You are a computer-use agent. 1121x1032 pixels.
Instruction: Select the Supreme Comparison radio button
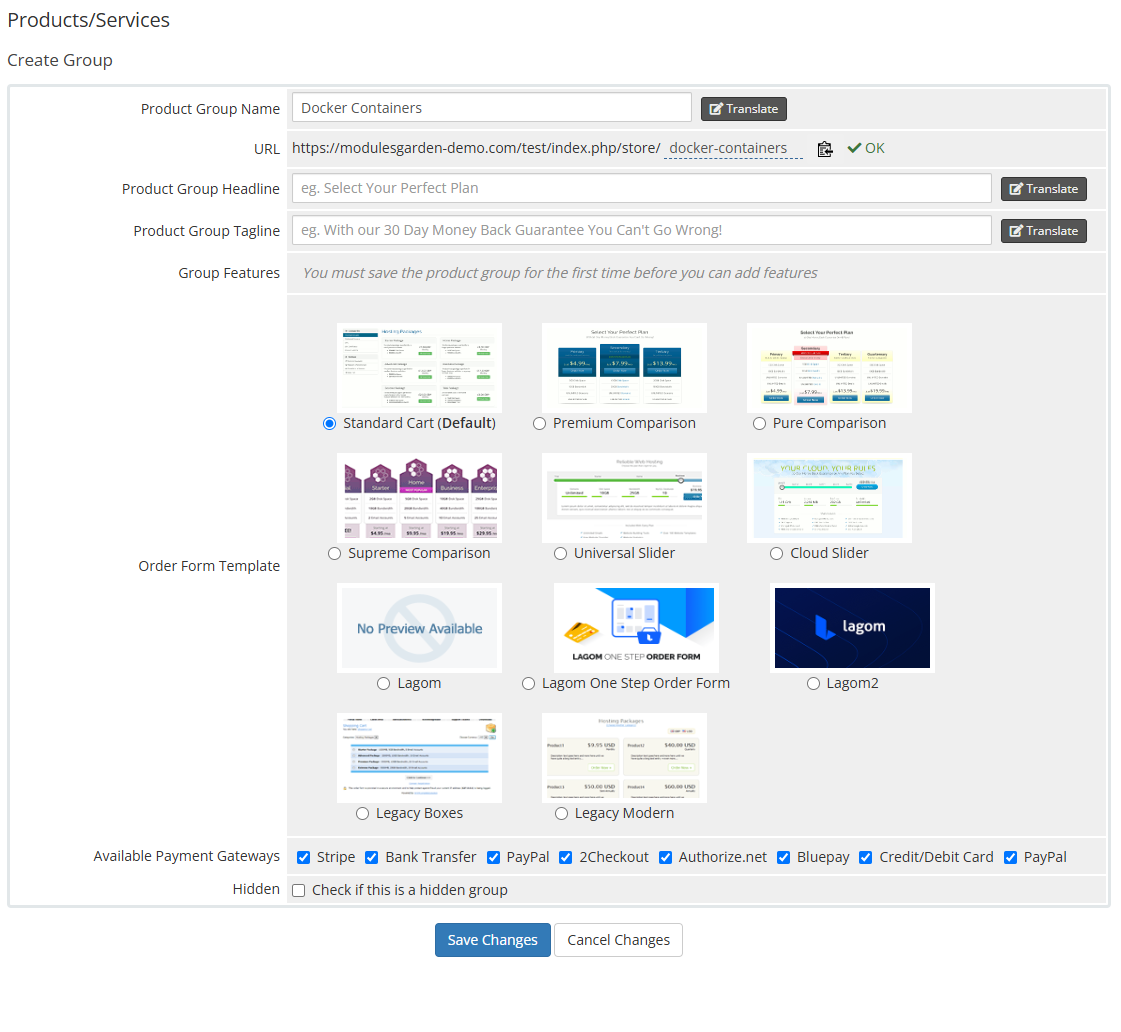pos(335,554)
